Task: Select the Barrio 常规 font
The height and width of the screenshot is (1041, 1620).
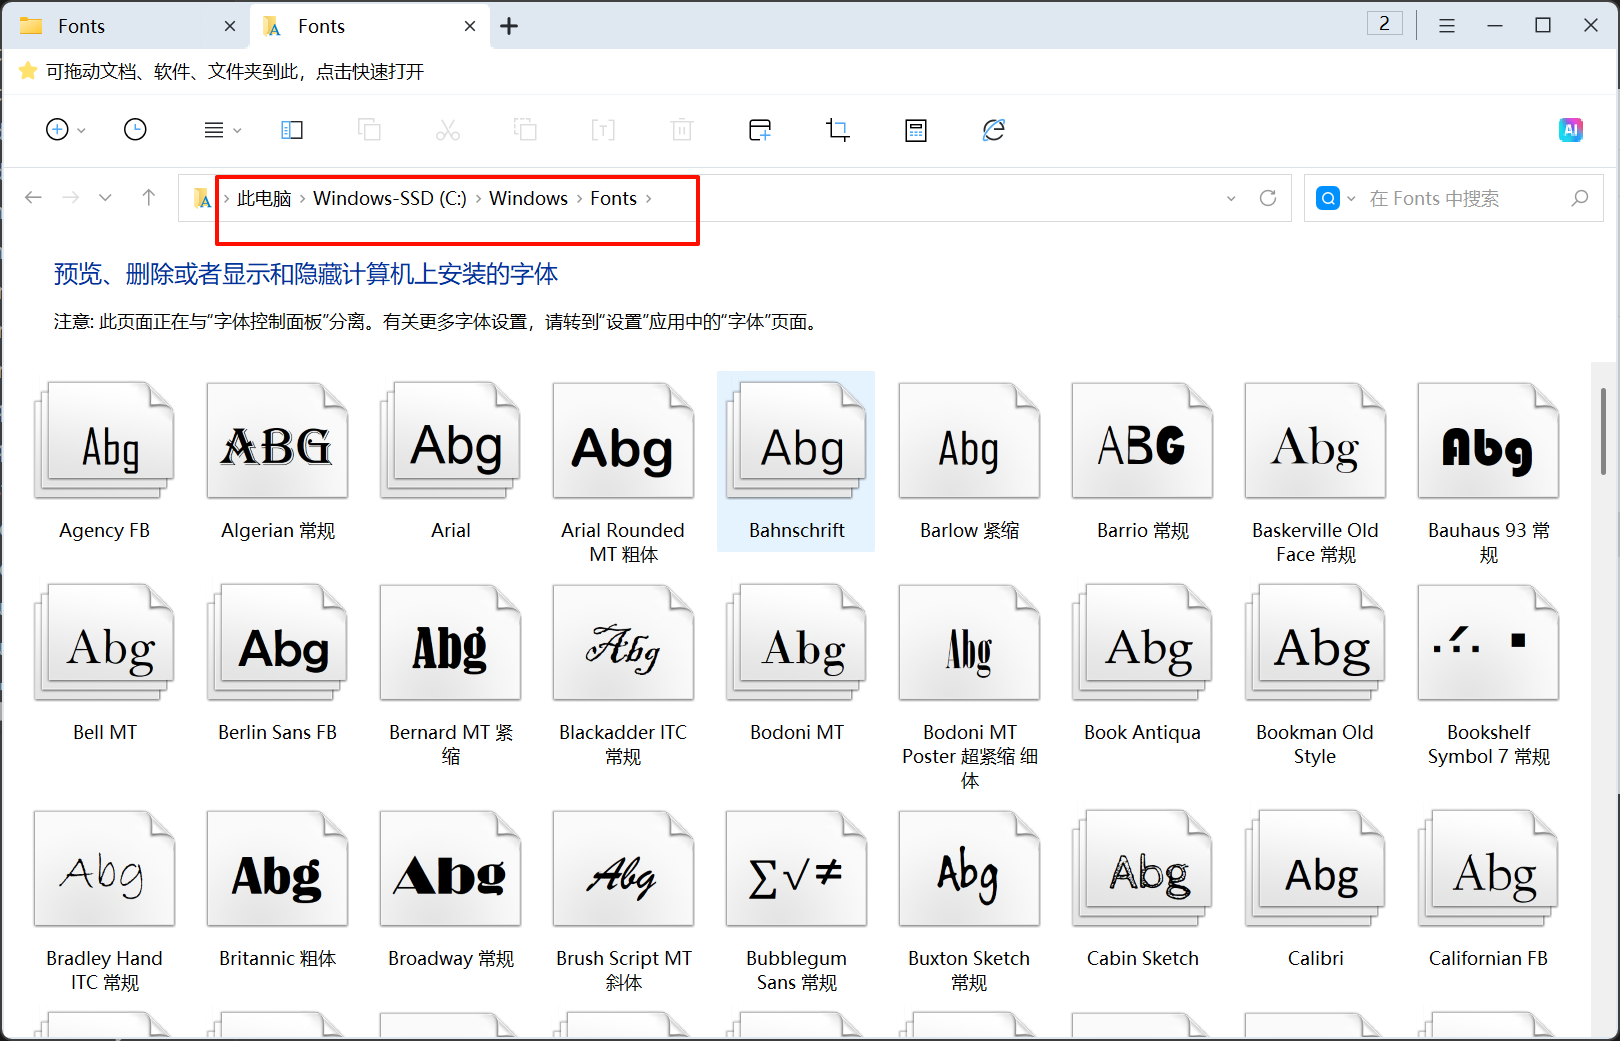Action: (x=1143, y=461)
